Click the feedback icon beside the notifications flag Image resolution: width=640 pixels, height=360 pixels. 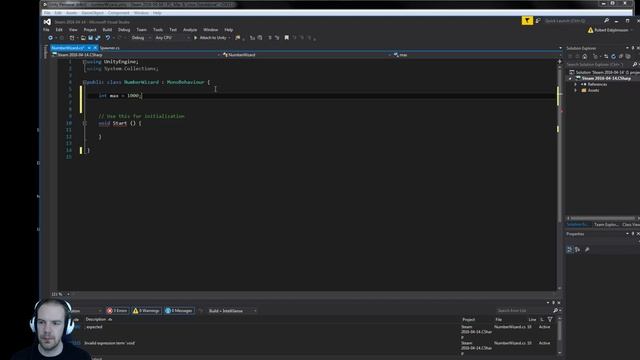click(x=538, y=21)
